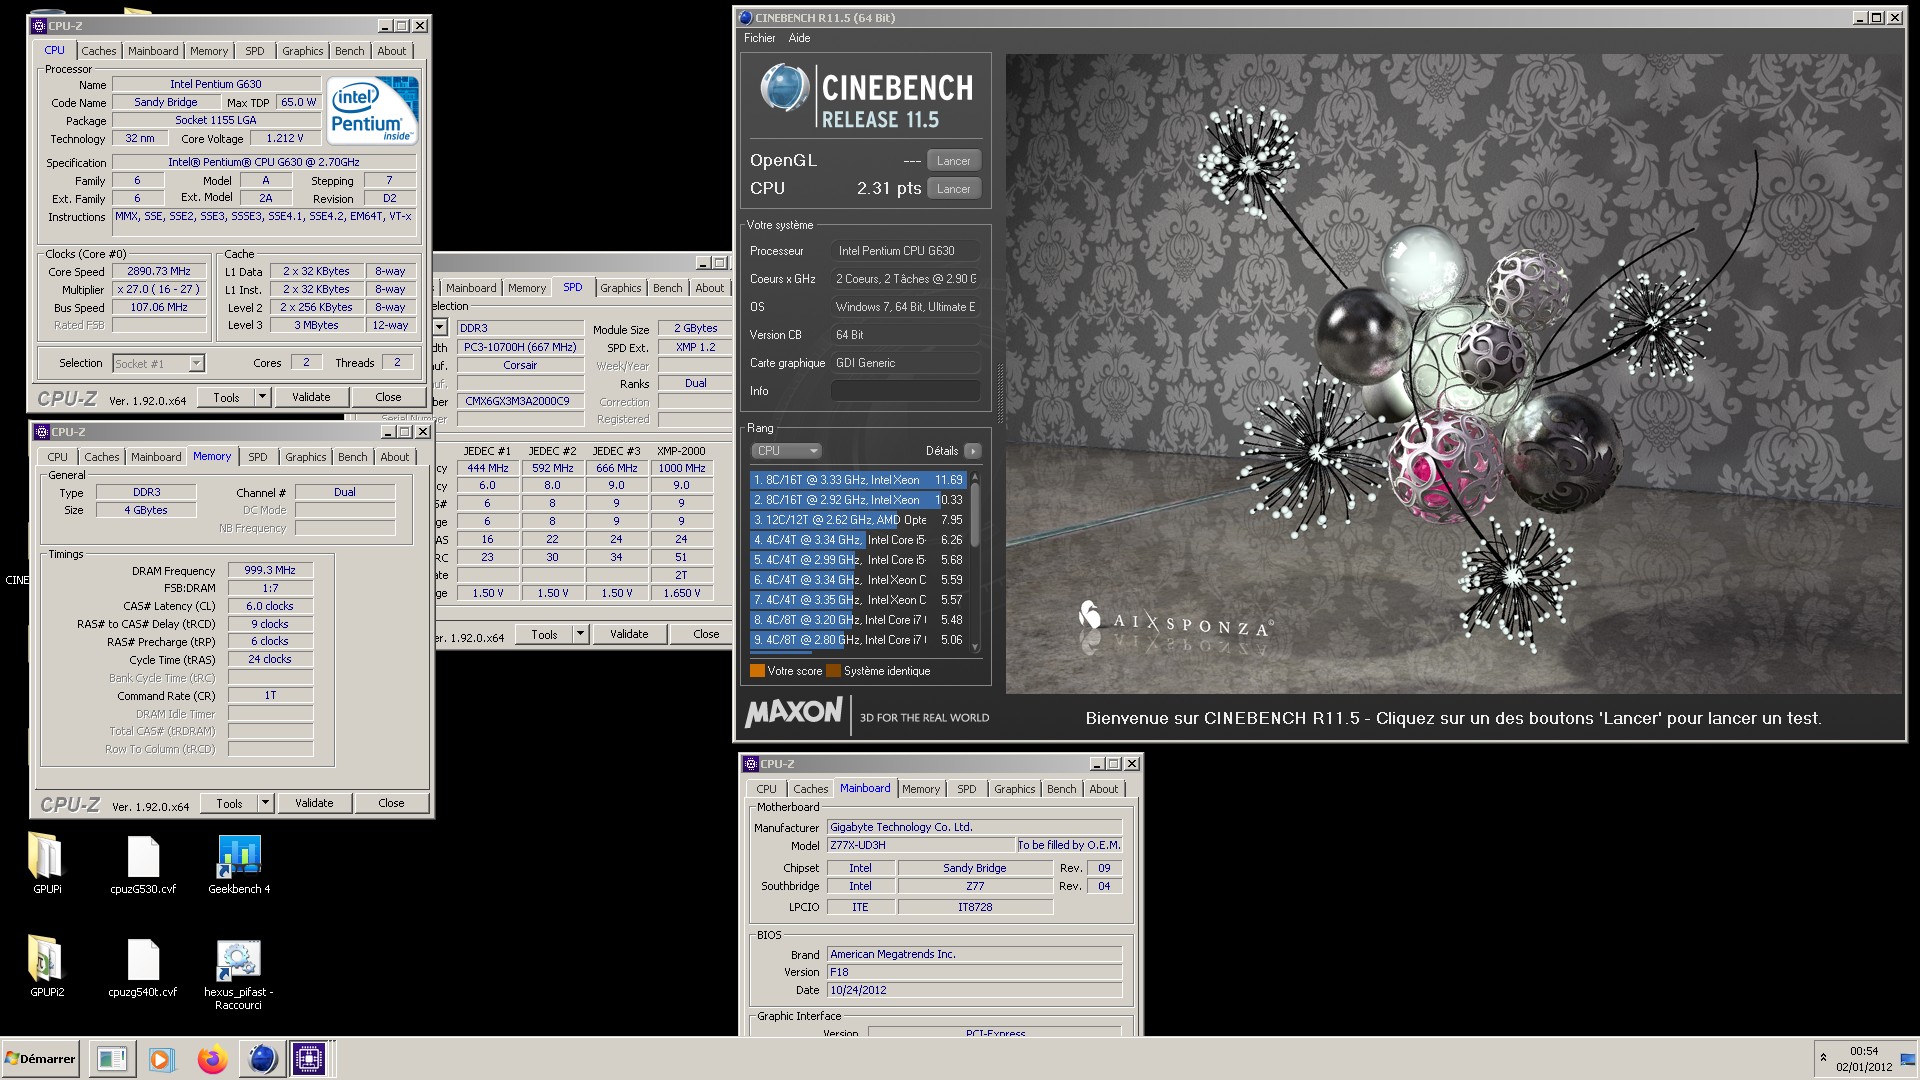The width and height of the screenshot is (1920, 1080).
Task: Click Validate in SPD CPU-Z window
Action: pos(629,634)
